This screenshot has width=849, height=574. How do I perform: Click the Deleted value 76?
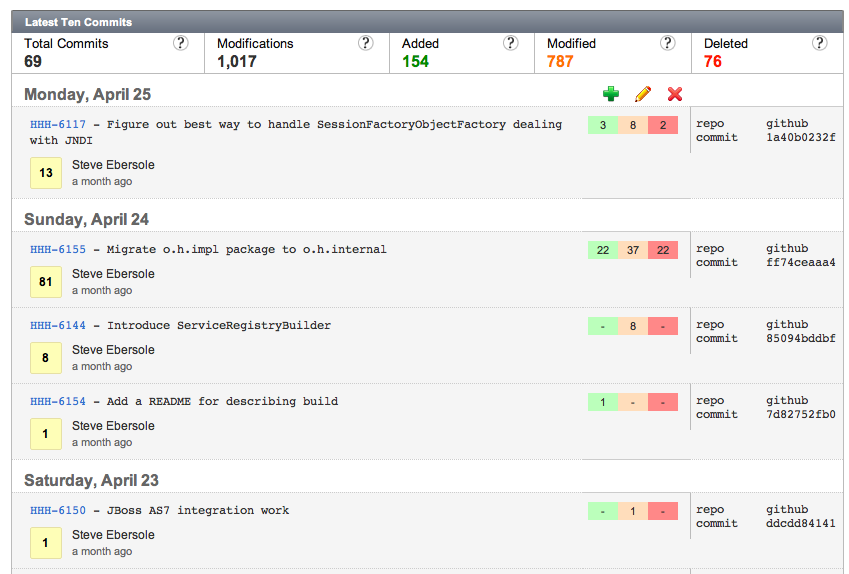tap(713, 61)
